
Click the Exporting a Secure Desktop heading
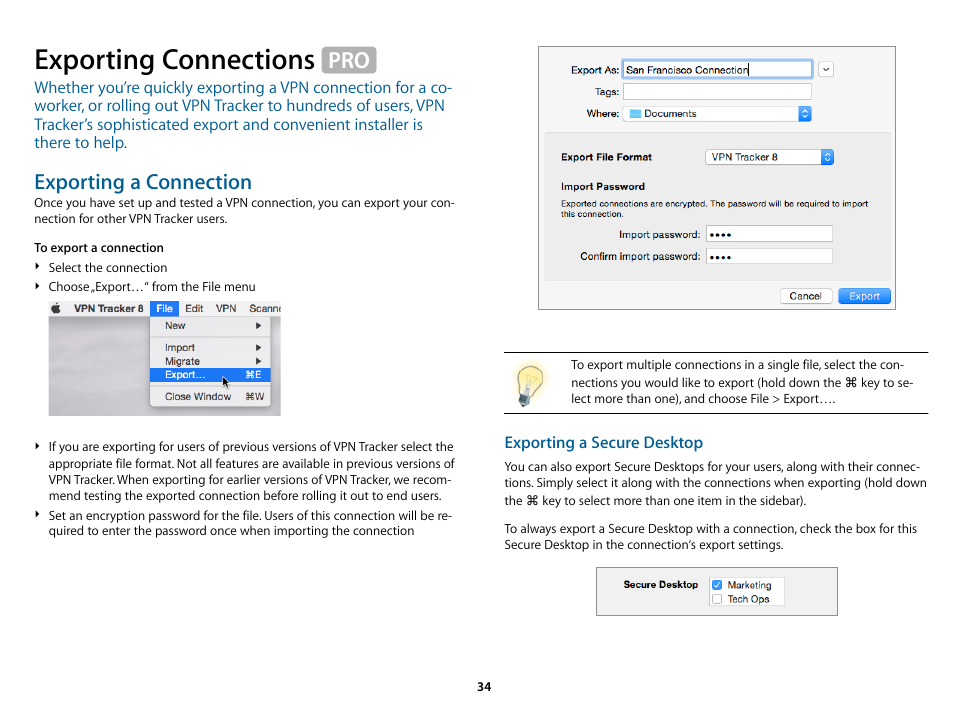point(604,442)
